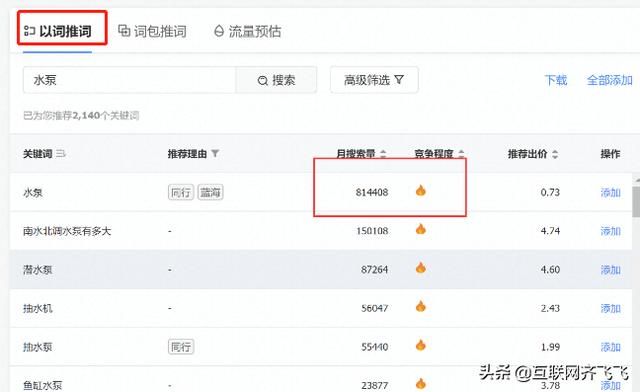Click the flame icon in the 鱼缸水泵 row

click(421, 383)
